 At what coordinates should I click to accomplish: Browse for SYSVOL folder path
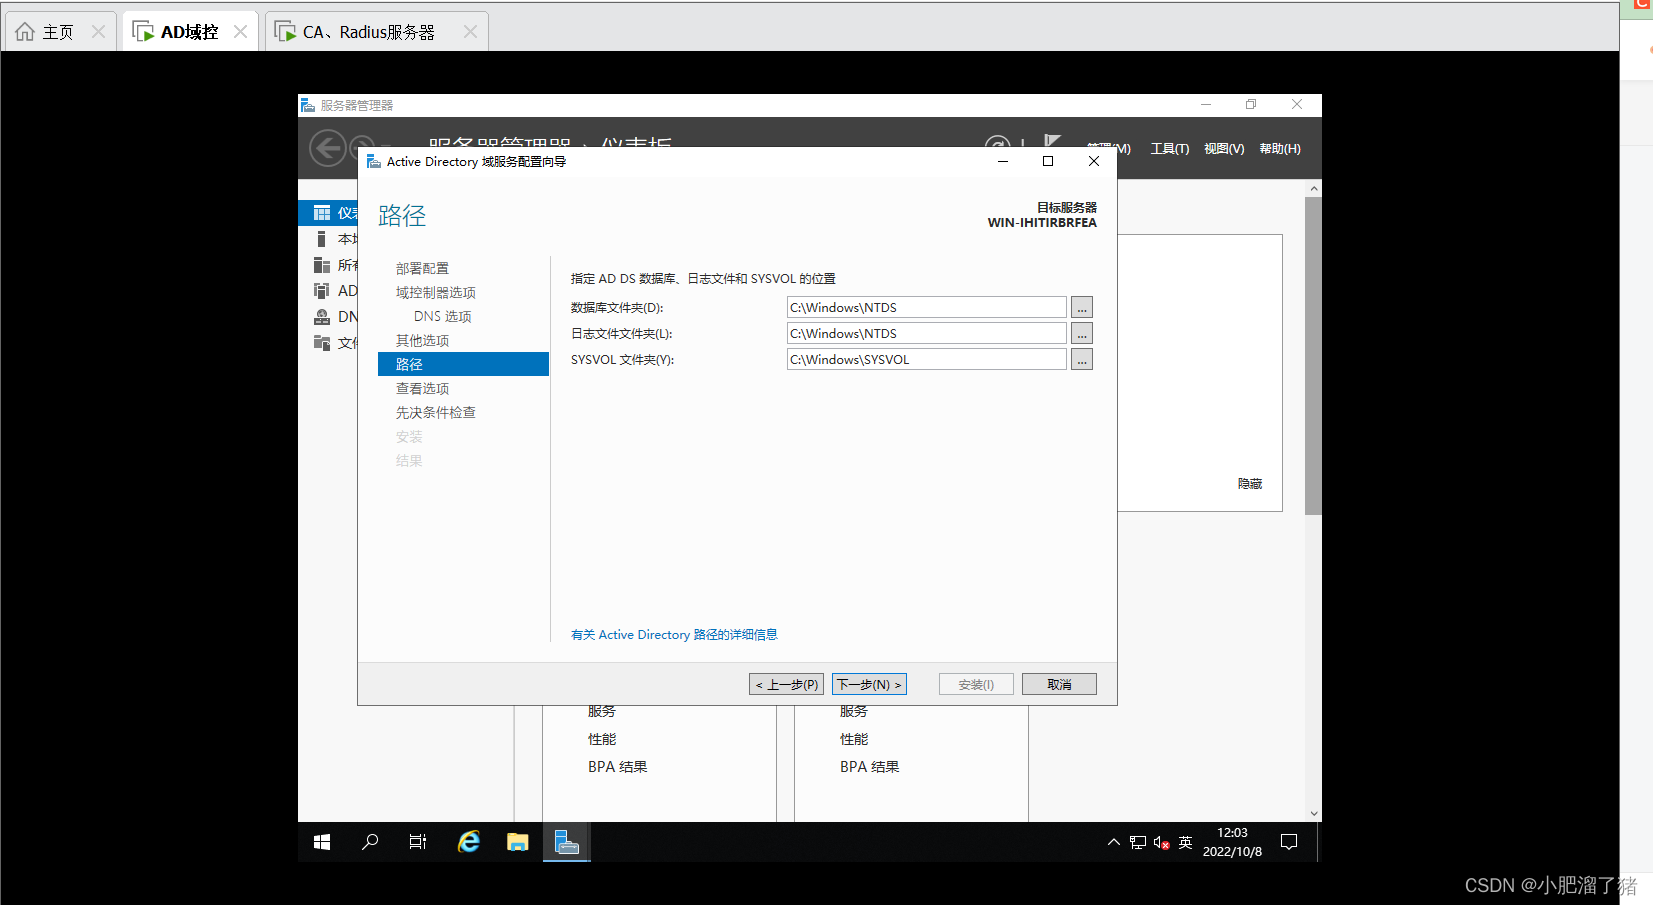[1082, 359]
